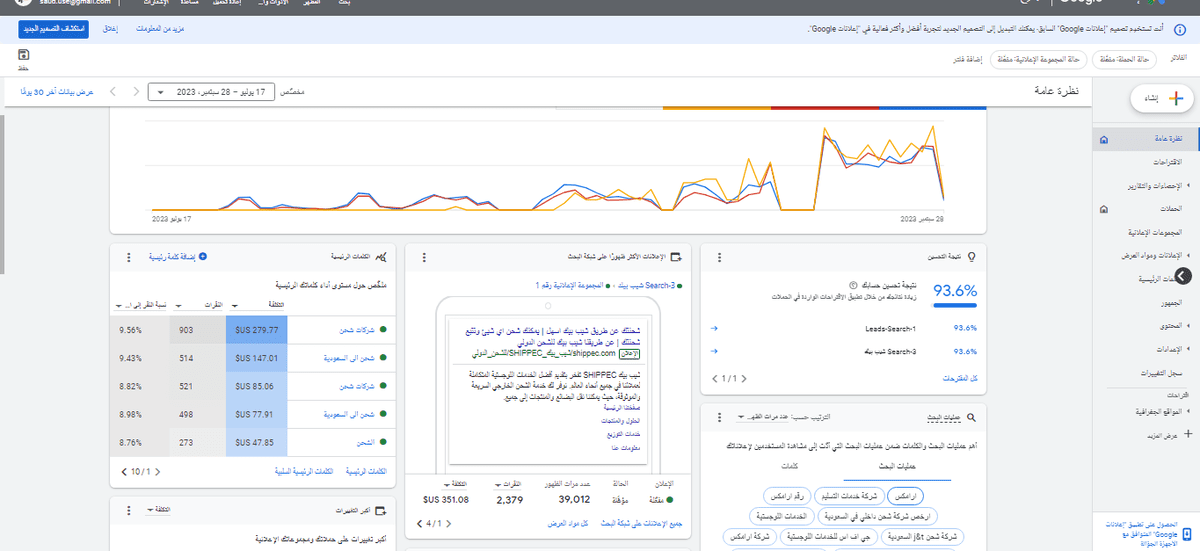Open the All recommendations link
Screen dimensions: 1200x551
pos(959,380)
